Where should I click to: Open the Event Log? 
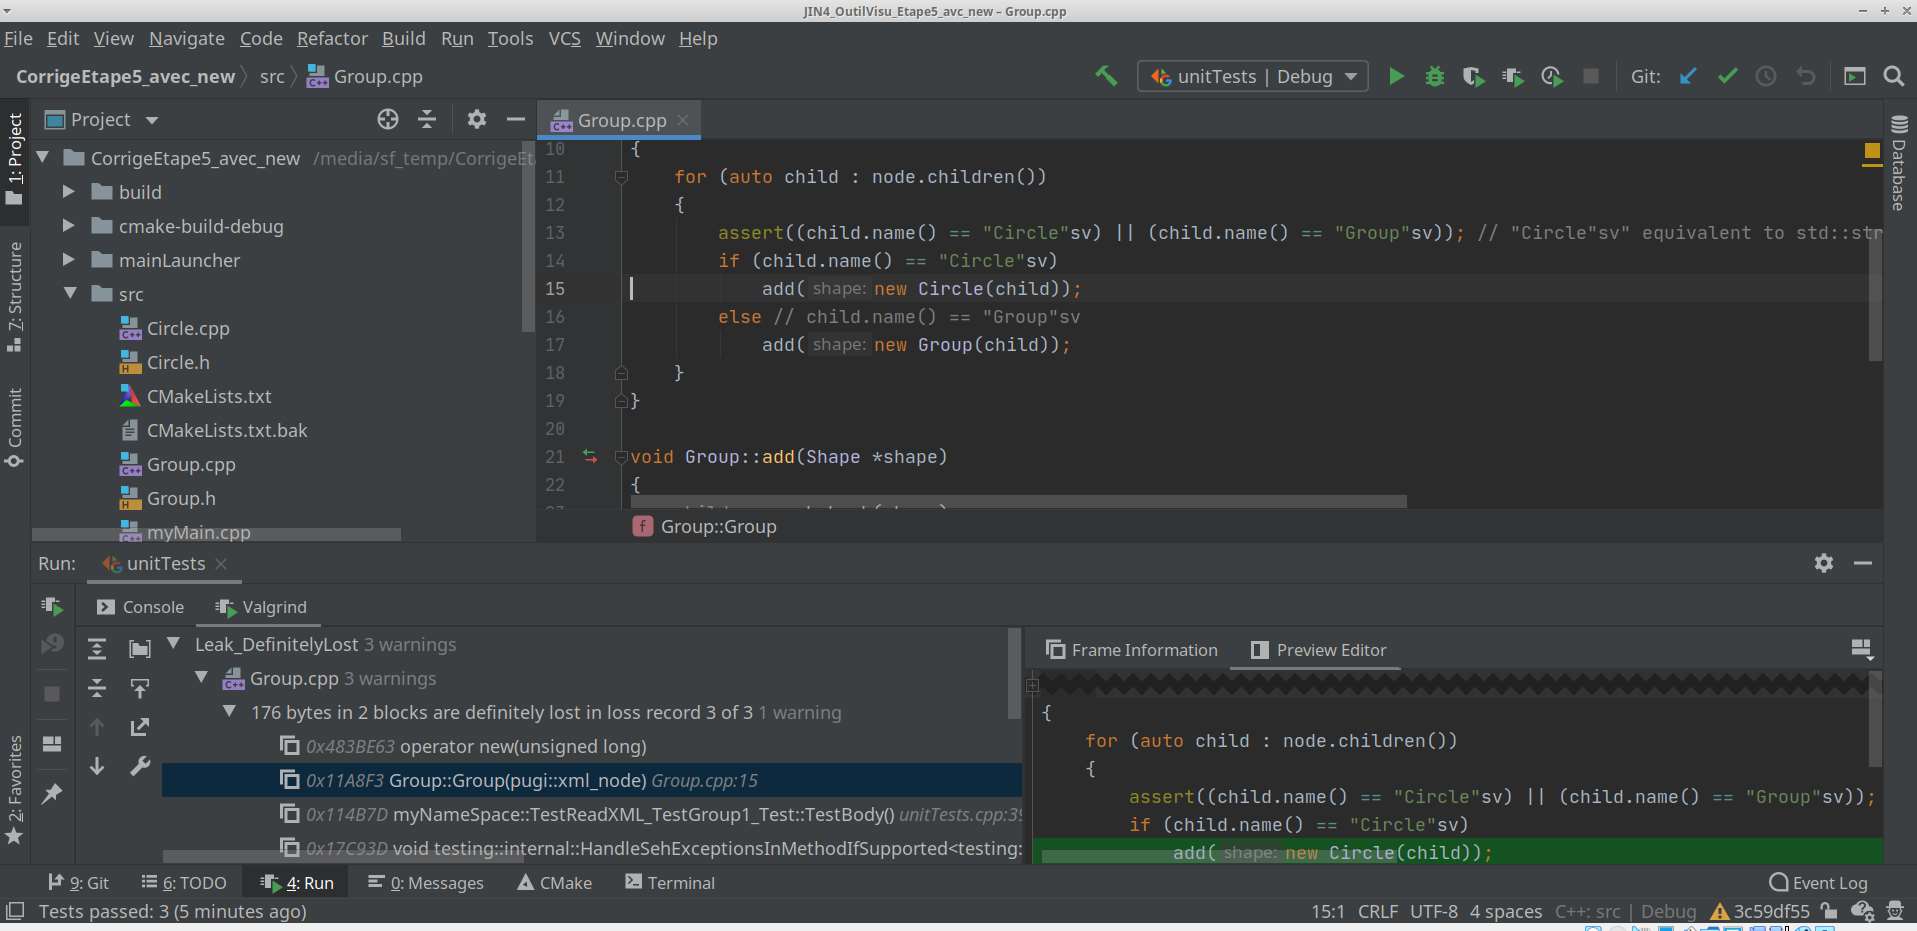(x=1818, y=883)
